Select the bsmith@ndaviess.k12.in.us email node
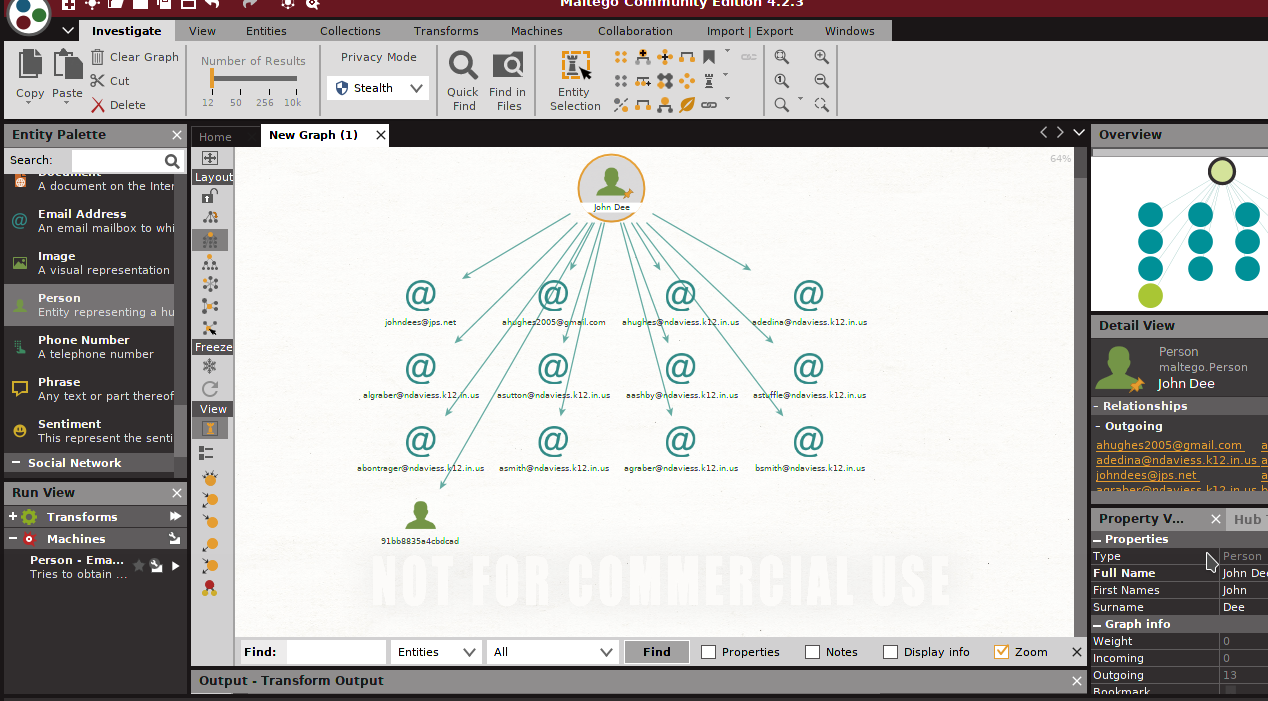The width and height of the screenshot is (1268, 701). click(x=809, y=449)
